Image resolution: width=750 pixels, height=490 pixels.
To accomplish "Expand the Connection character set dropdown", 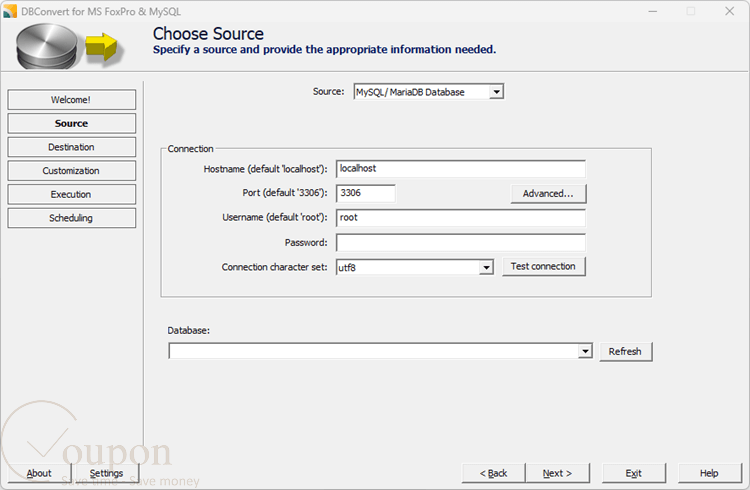I will pos(486,267).
